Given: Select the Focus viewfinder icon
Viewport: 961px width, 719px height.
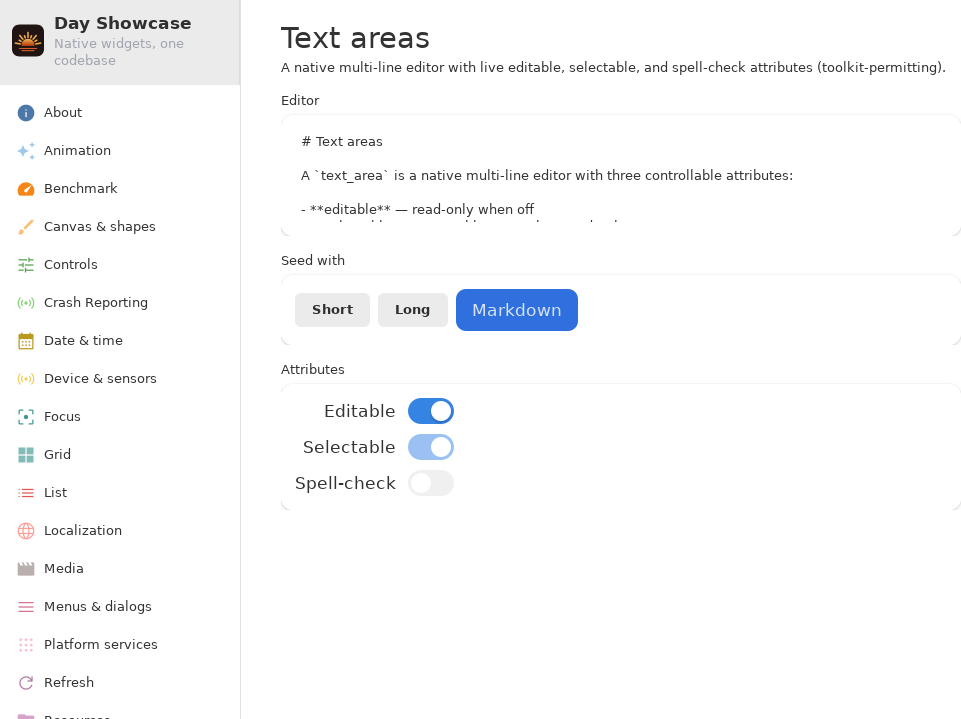Looking at the screenshot, I should pyautogui.click(x=26, y=417).
